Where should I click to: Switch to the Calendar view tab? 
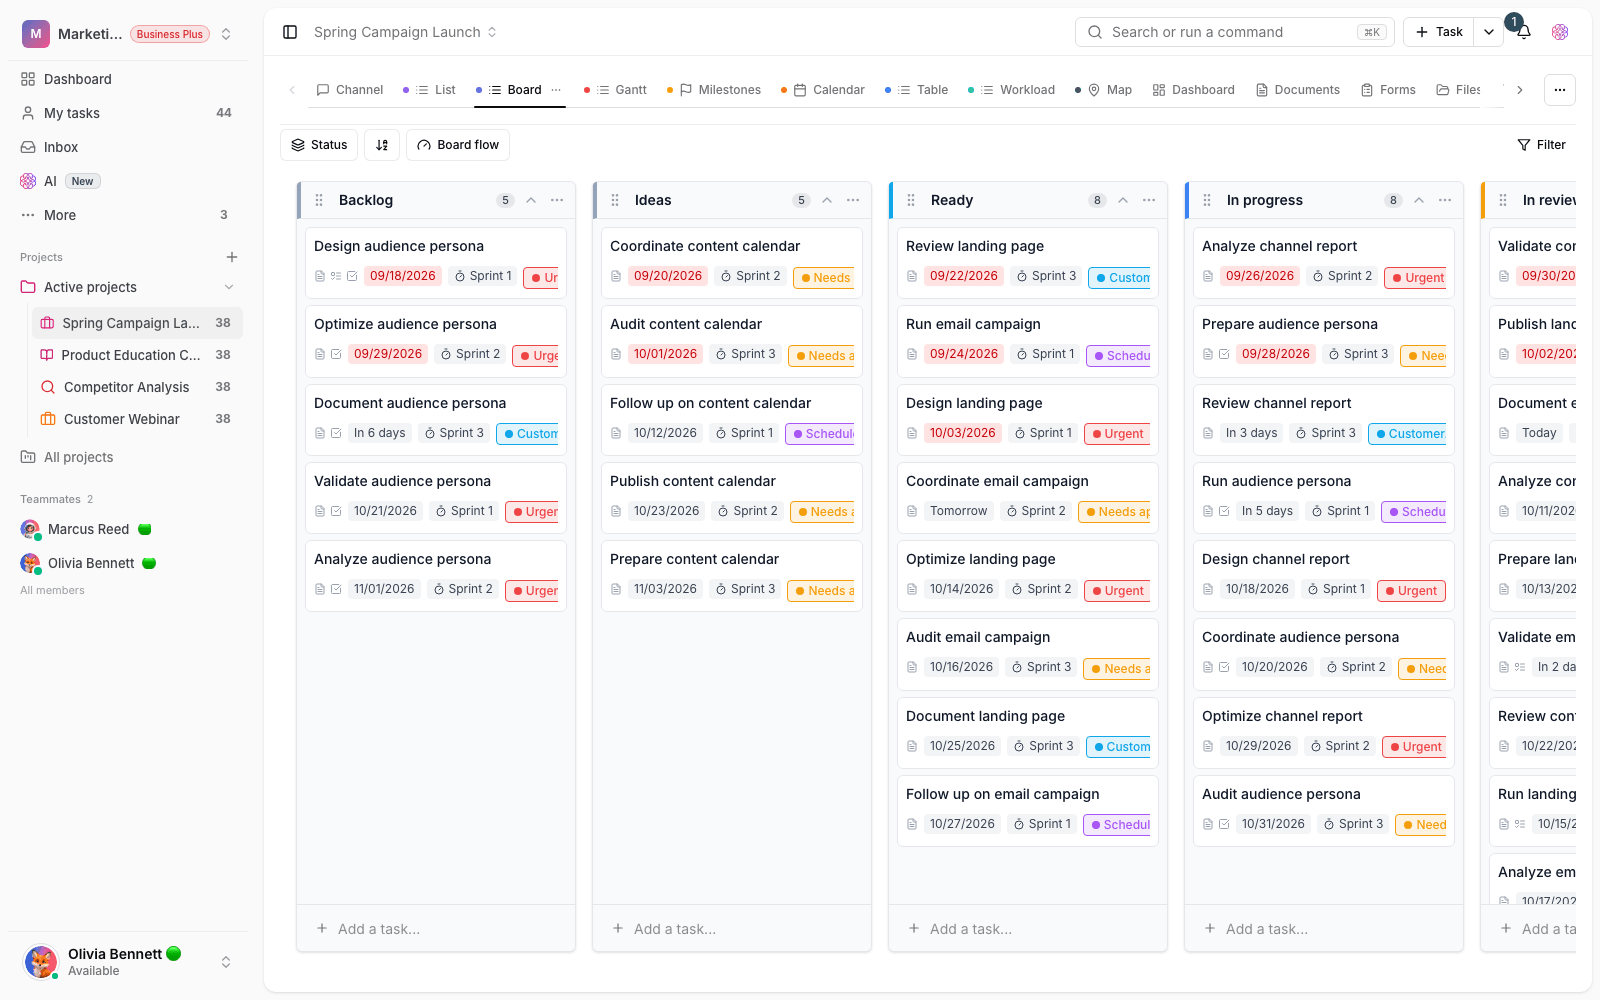pyautogui.click(x=823, y=90)
